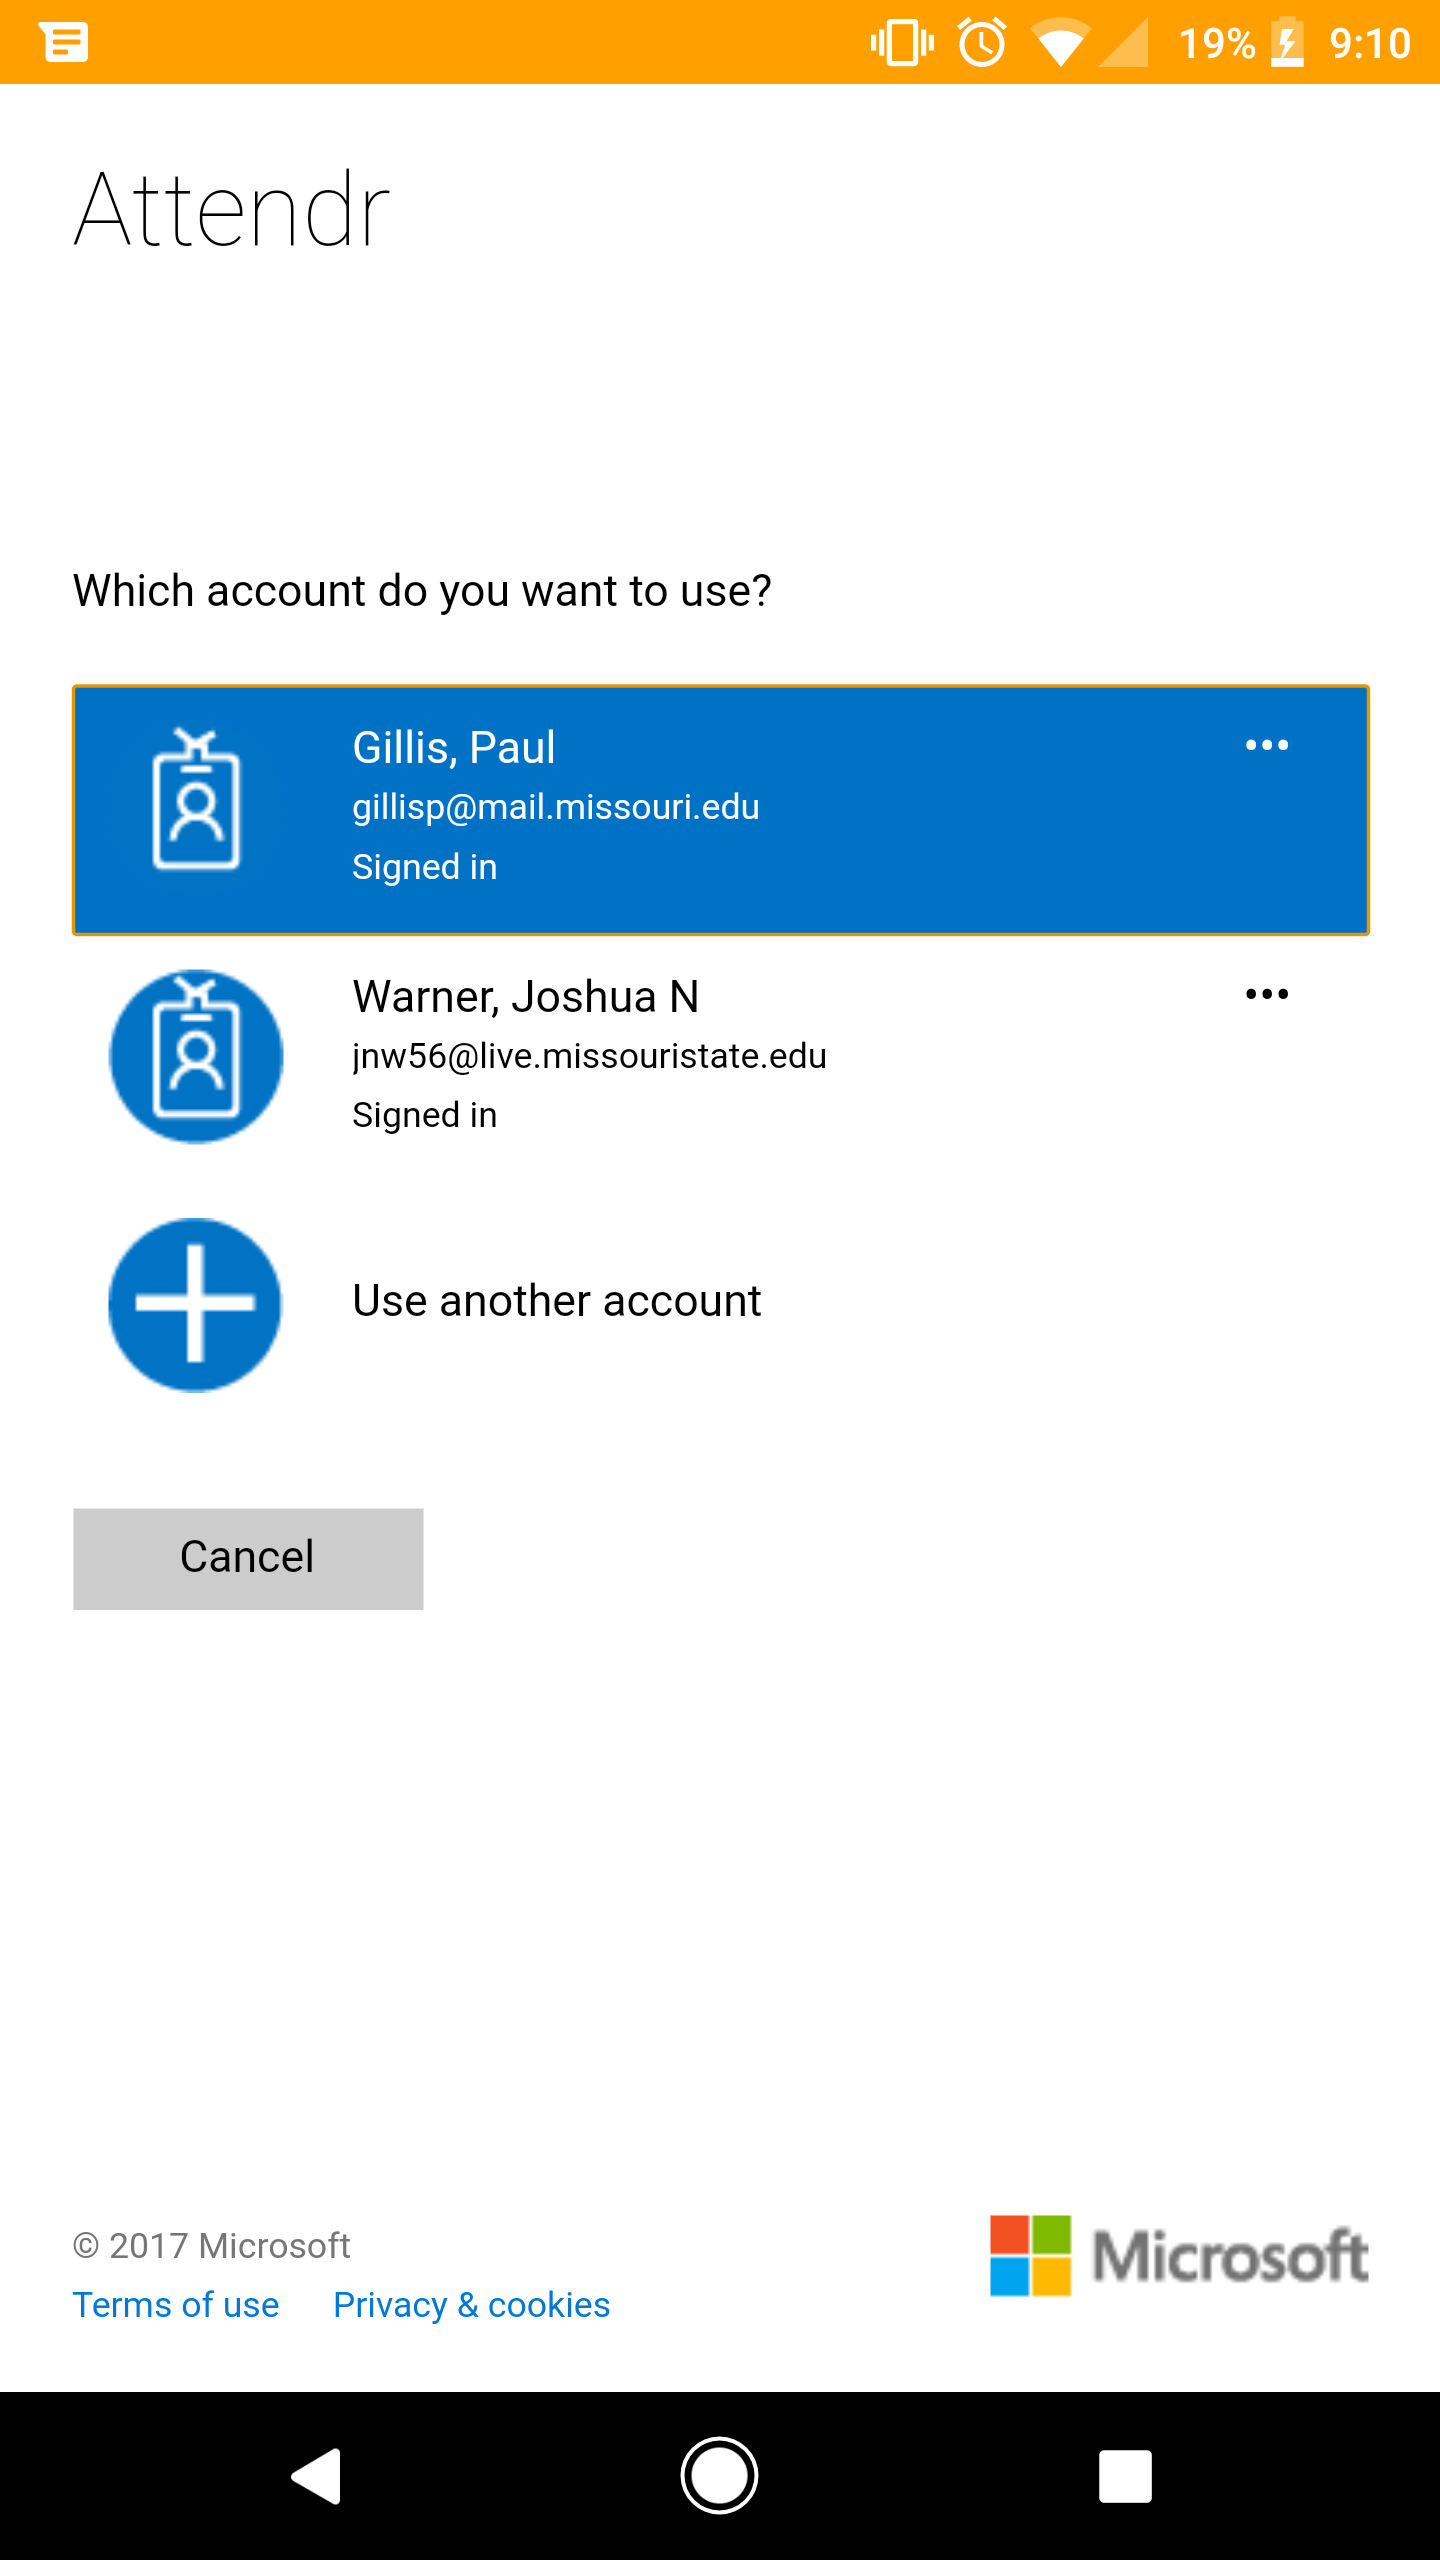
Task: Tap the Android recent apps button
Action: tap(1125, 2476)
